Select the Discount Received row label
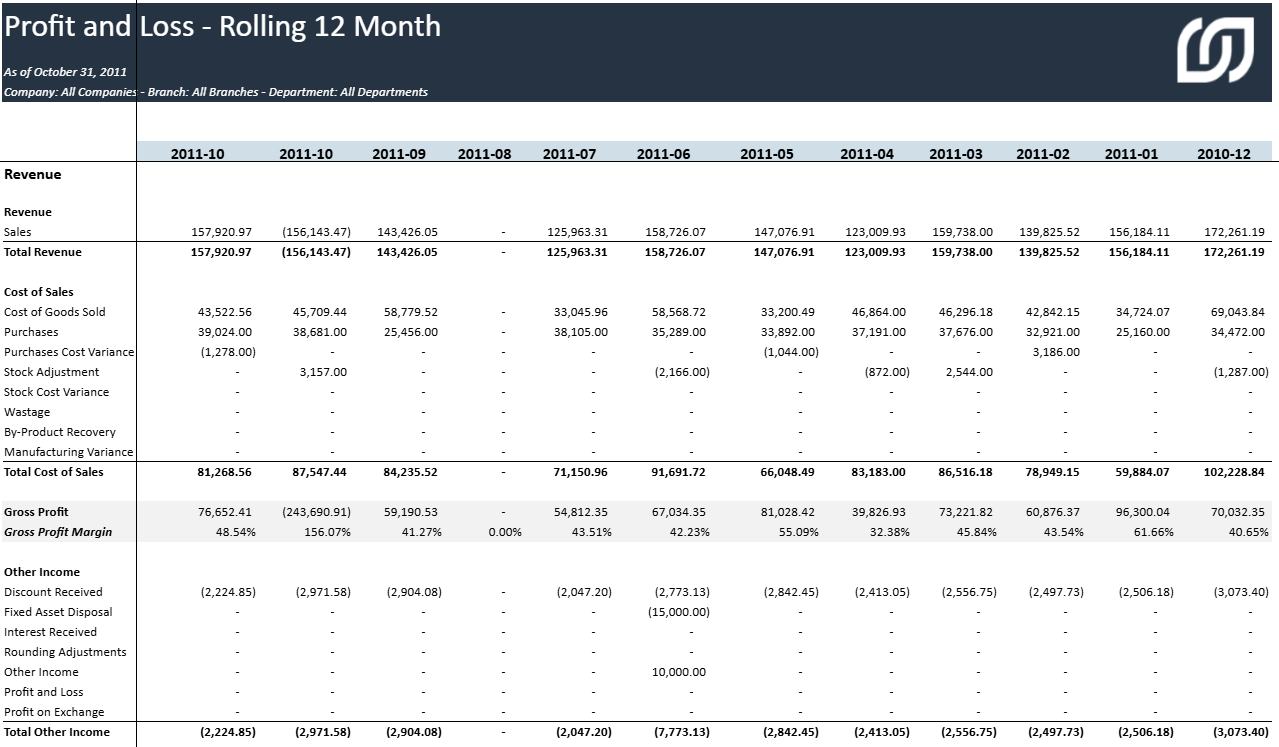Viewport: 1279px width, 747px height. 53,592
